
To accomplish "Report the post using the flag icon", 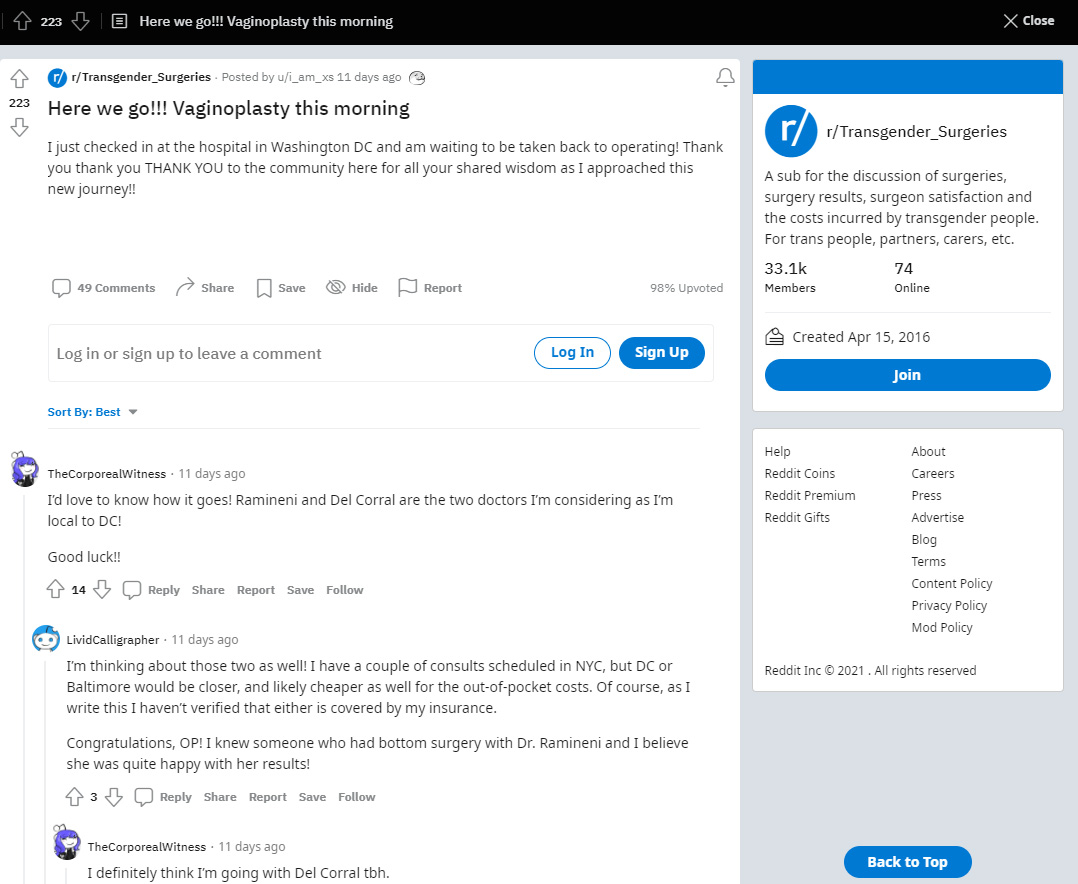I will click(407, 288).
